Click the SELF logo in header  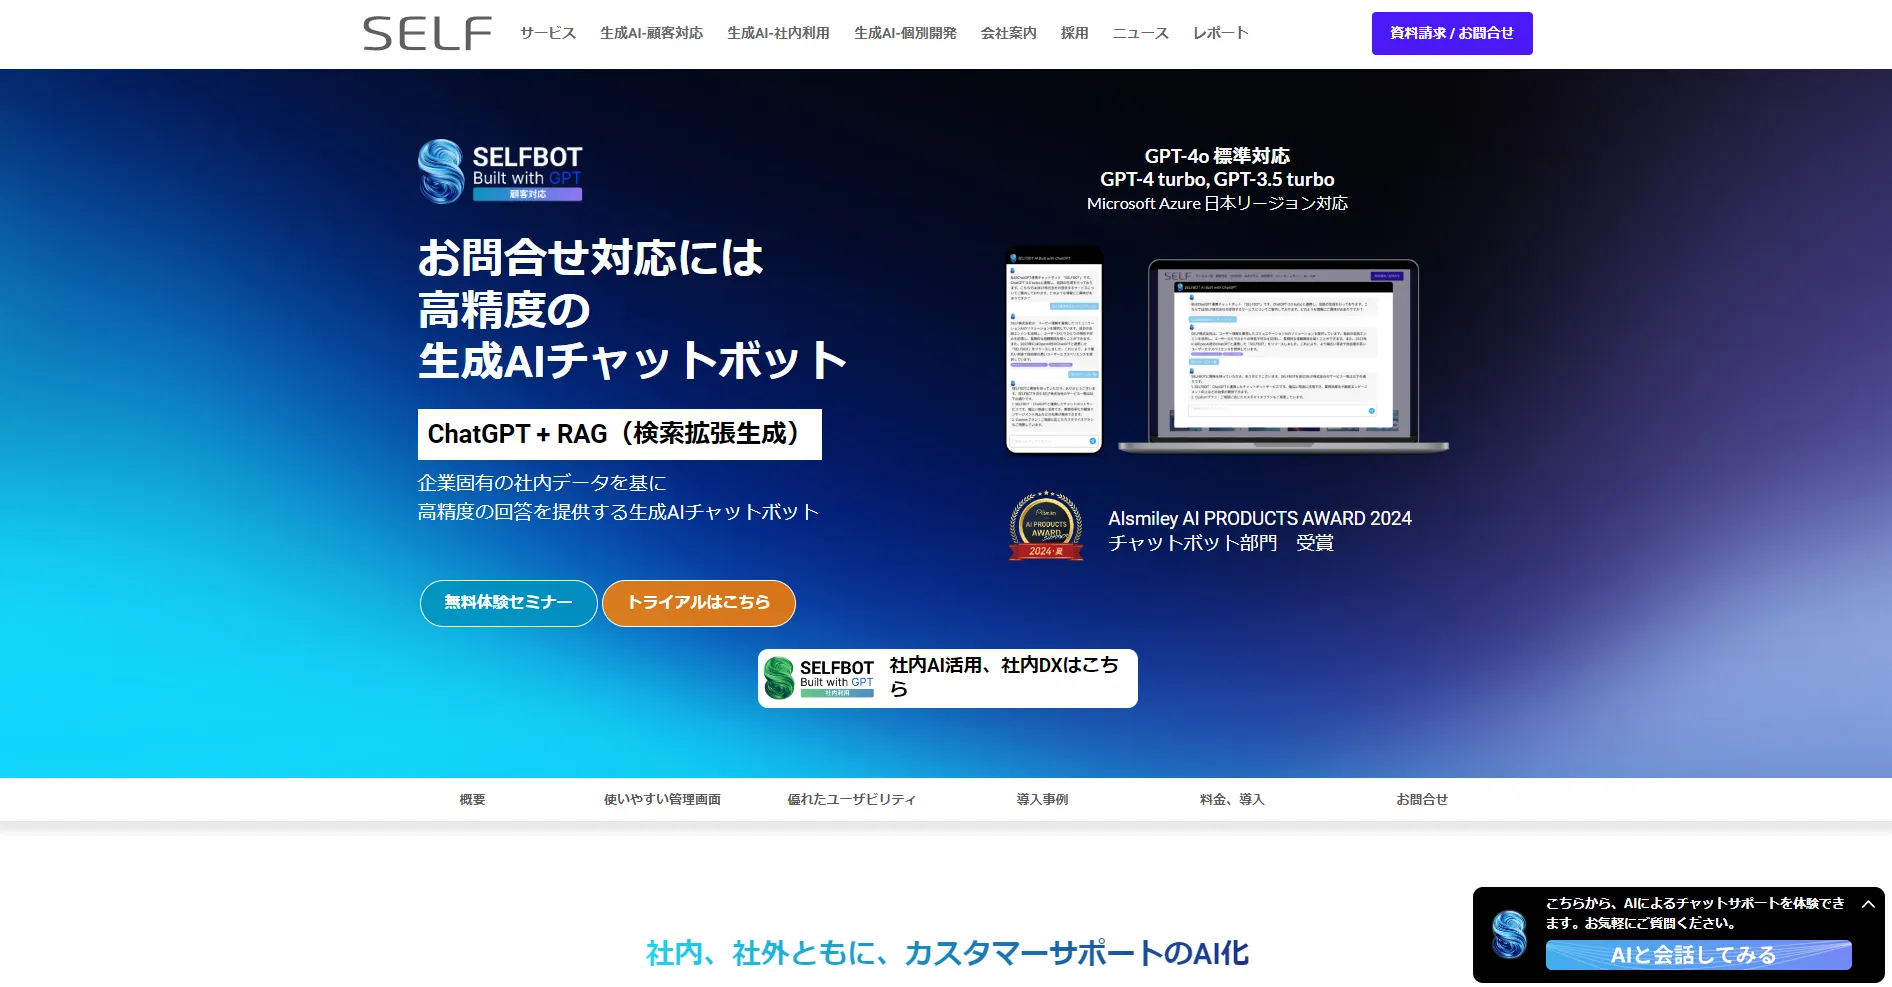pos(427,33)
